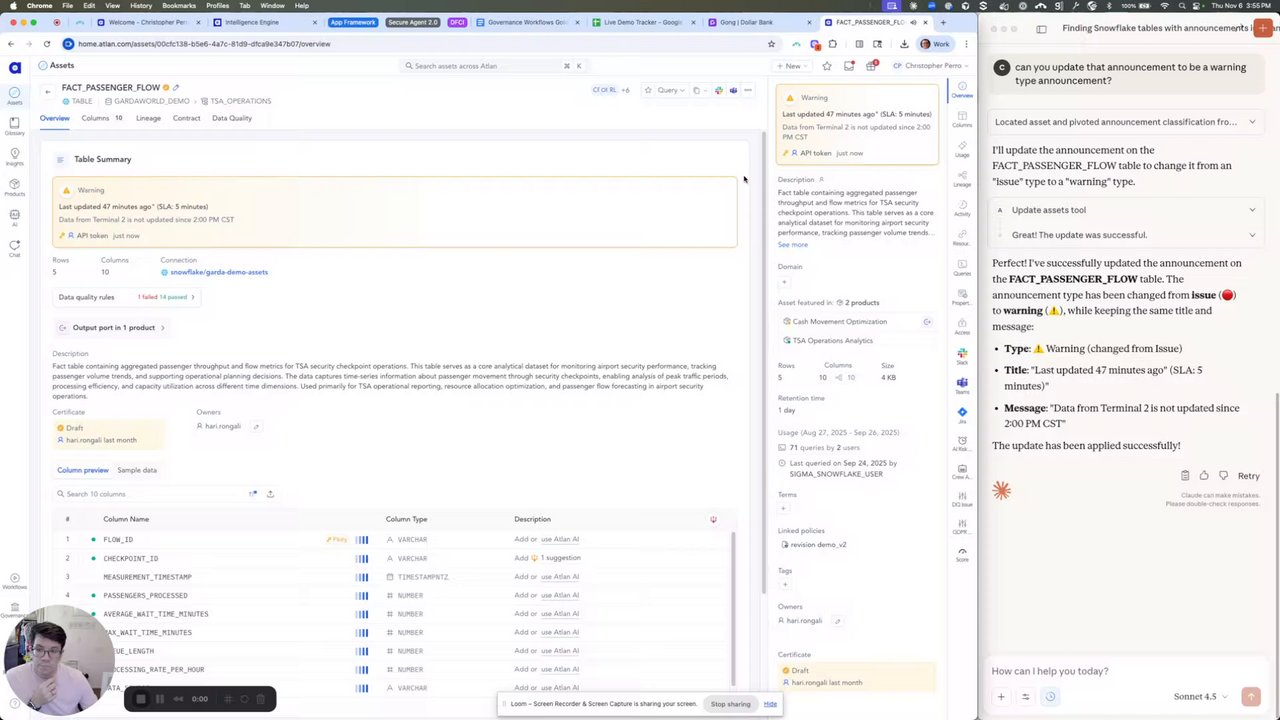Open the Access panel in the right rail

[x=962, y=327]
